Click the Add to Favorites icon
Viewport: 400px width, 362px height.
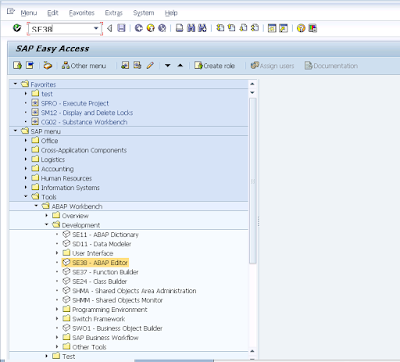pos(125,65)
